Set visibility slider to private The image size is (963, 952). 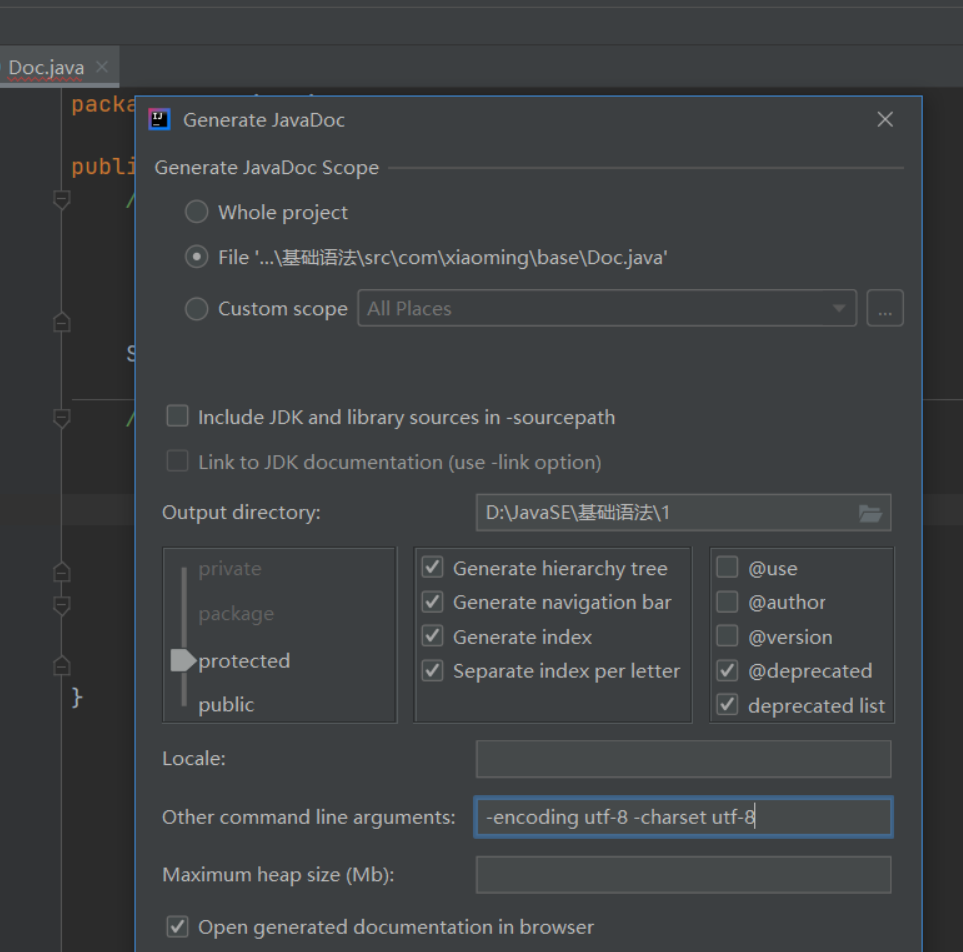230,569
